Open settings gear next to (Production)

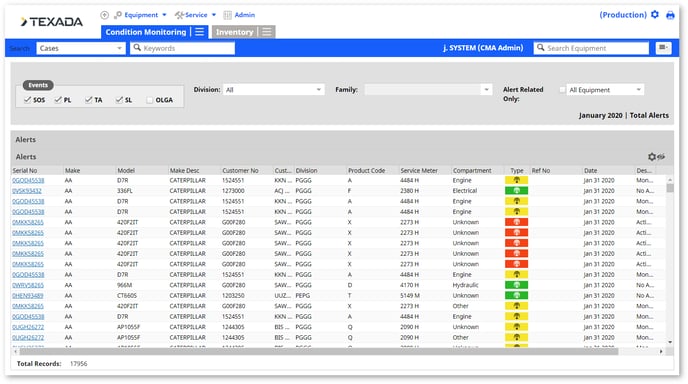[x=655, y=14]
